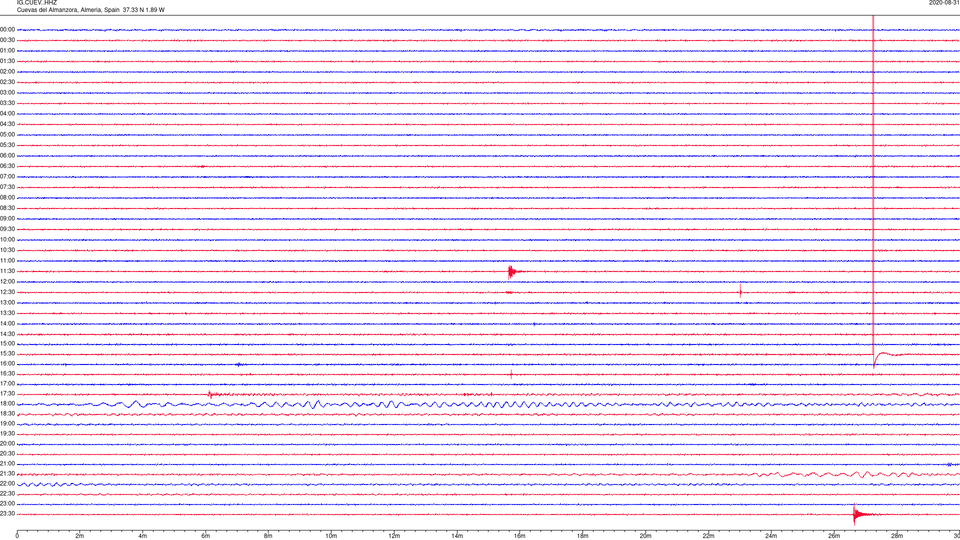Click the 12:00 time label

7,282
